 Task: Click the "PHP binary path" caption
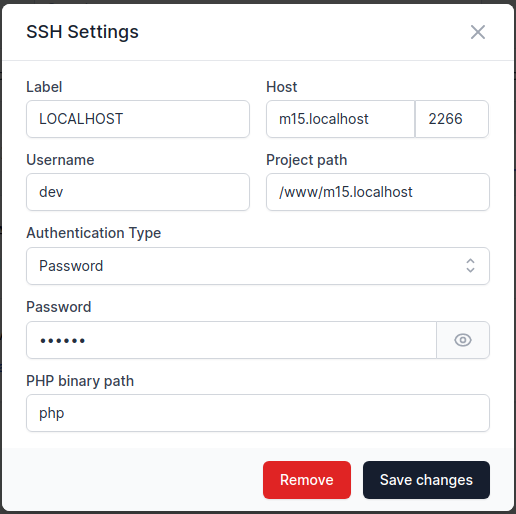[80, 381]
